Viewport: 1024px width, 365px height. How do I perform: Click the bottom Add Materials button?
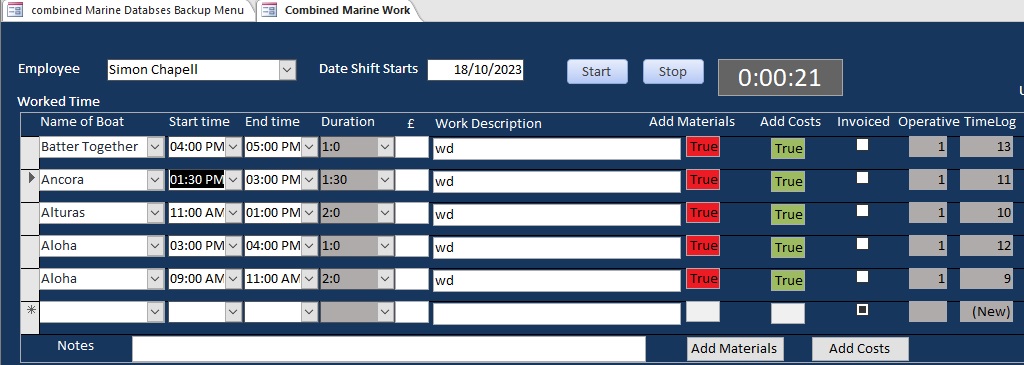click(735, 349)
